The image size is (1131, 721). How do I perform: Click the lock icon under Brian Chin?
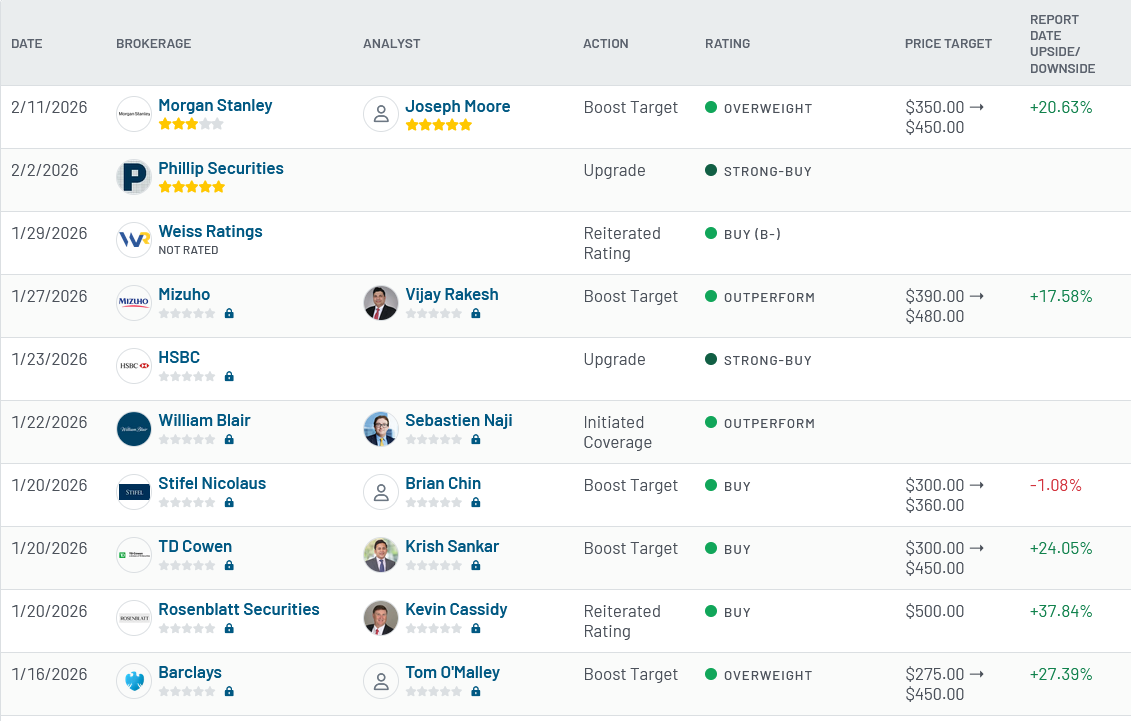click(x=476, y=503)
